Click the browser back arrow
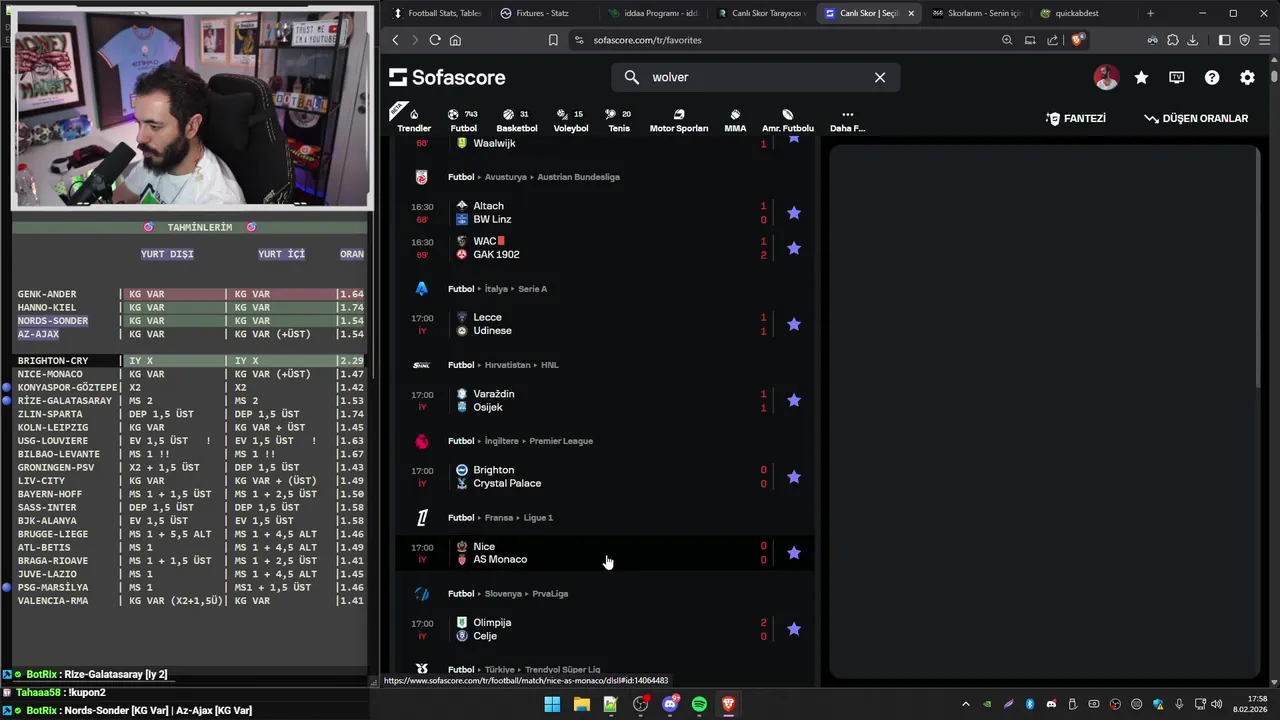The height and width of the screenshot is (720, 1280). coord(396,40)
